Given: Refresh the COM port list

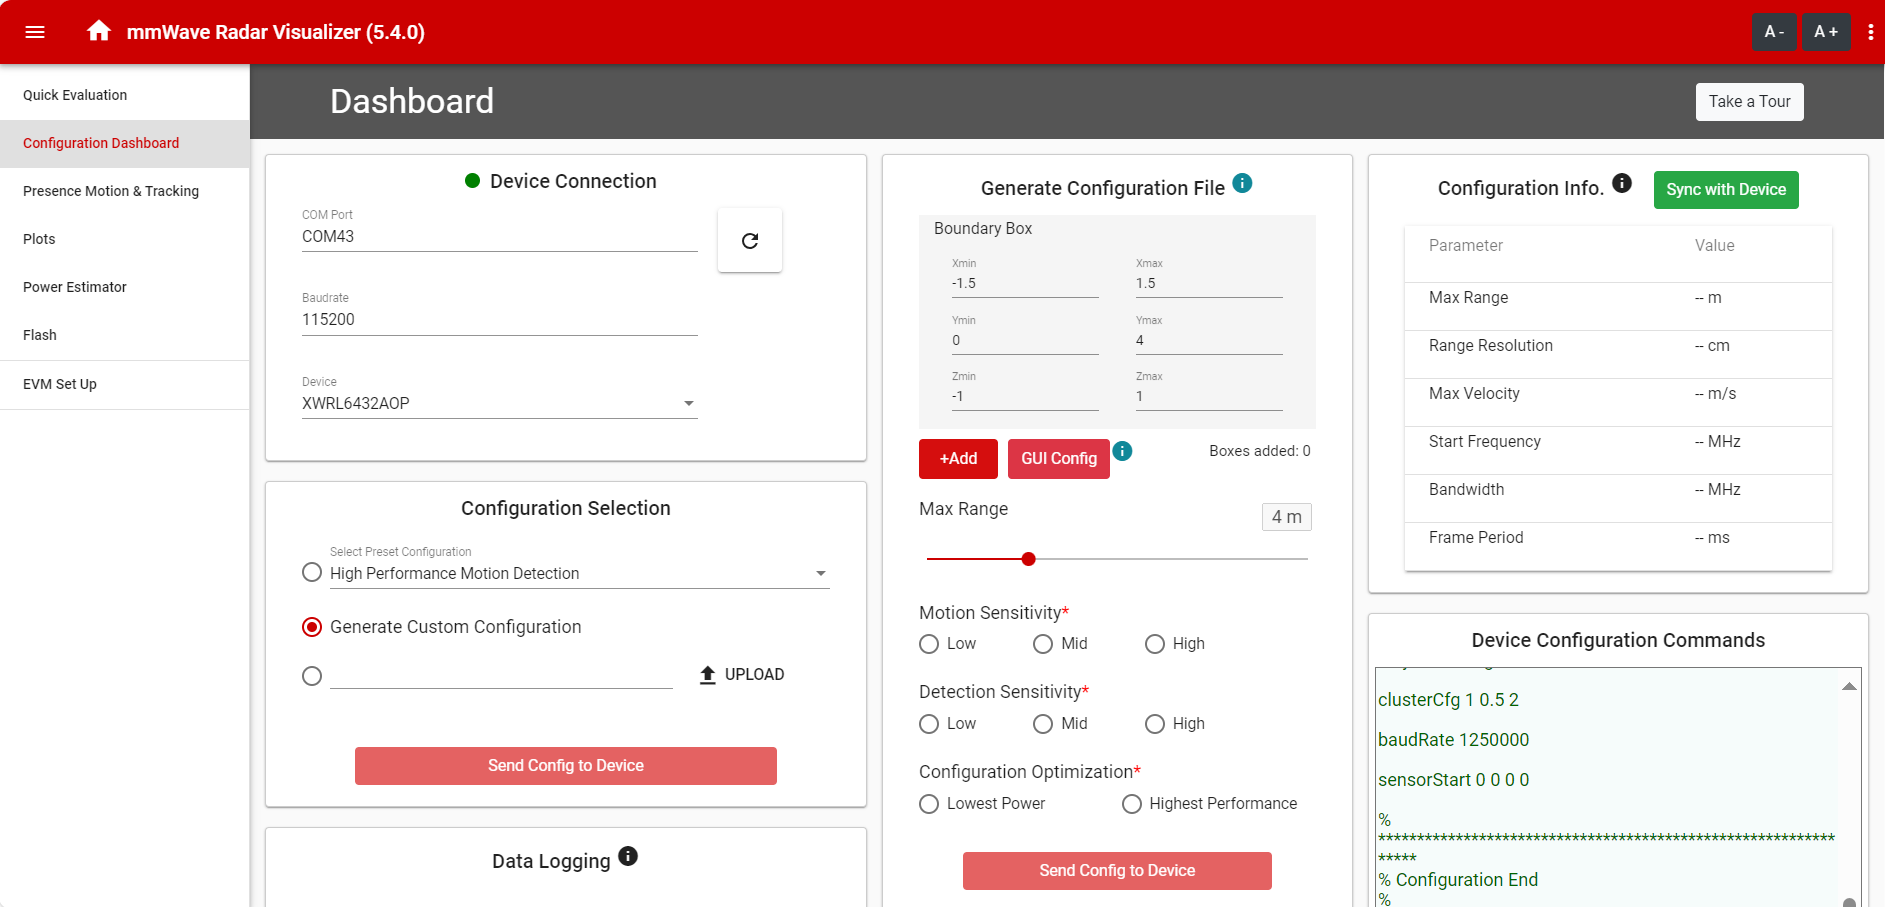Looking at the screenshot, I should (x=749, y=240).
